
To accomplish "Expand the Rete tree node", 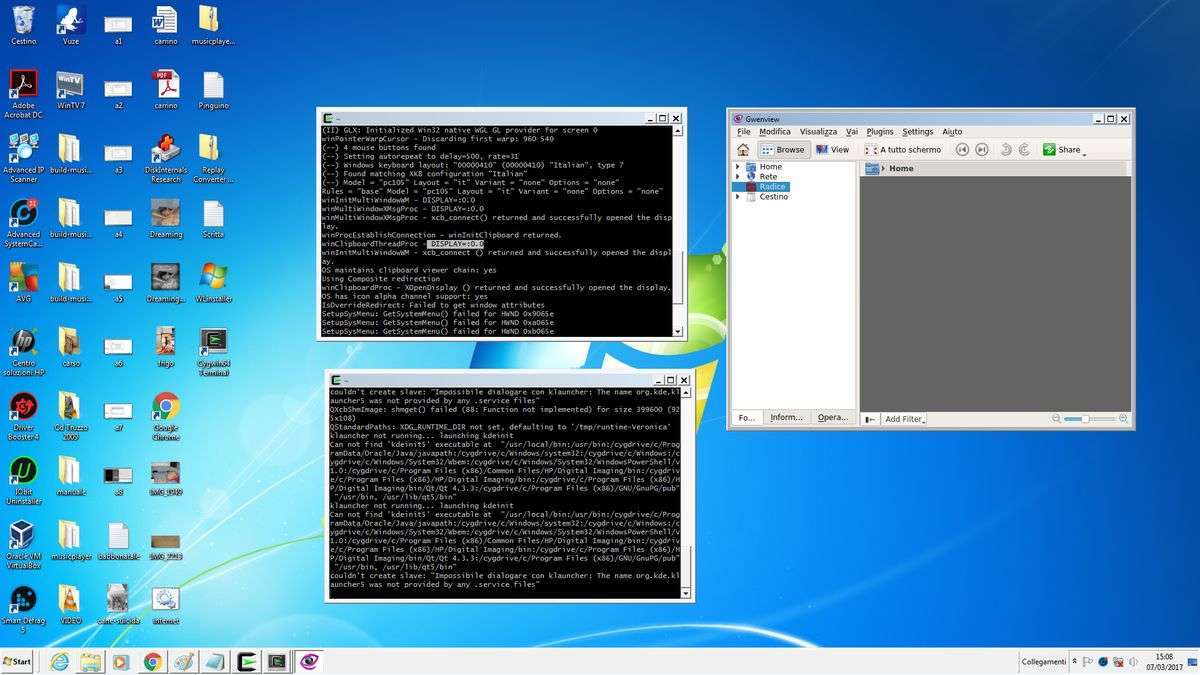I will click(x=738, y=177).
